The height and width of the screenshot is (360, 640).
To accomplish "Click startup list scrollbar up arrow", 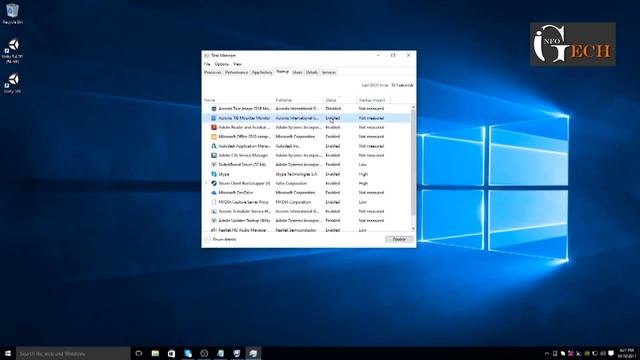I will (x=413, y=107).
